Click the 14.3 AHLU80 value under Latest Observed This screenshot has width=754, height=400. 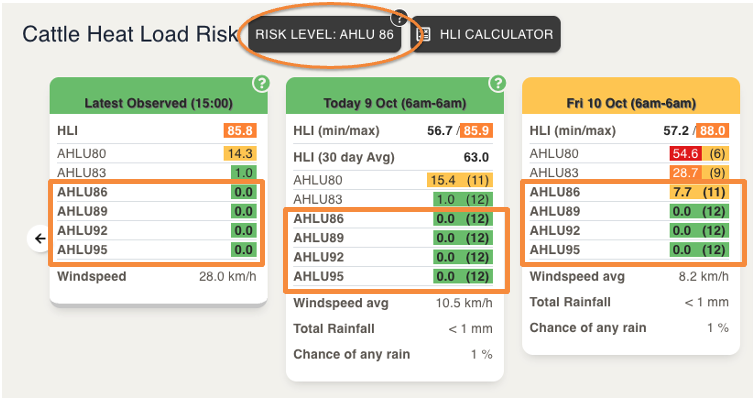pos(240,153)
